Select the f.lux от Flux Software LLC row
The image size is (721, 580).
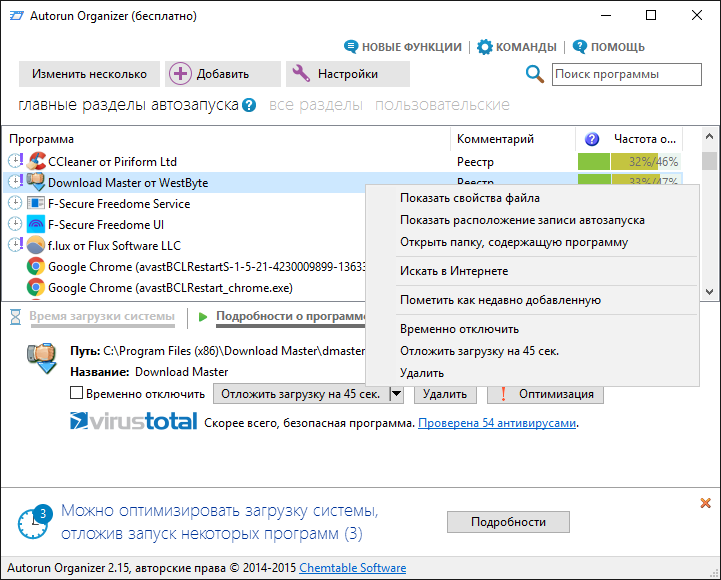tap(184, 245)
